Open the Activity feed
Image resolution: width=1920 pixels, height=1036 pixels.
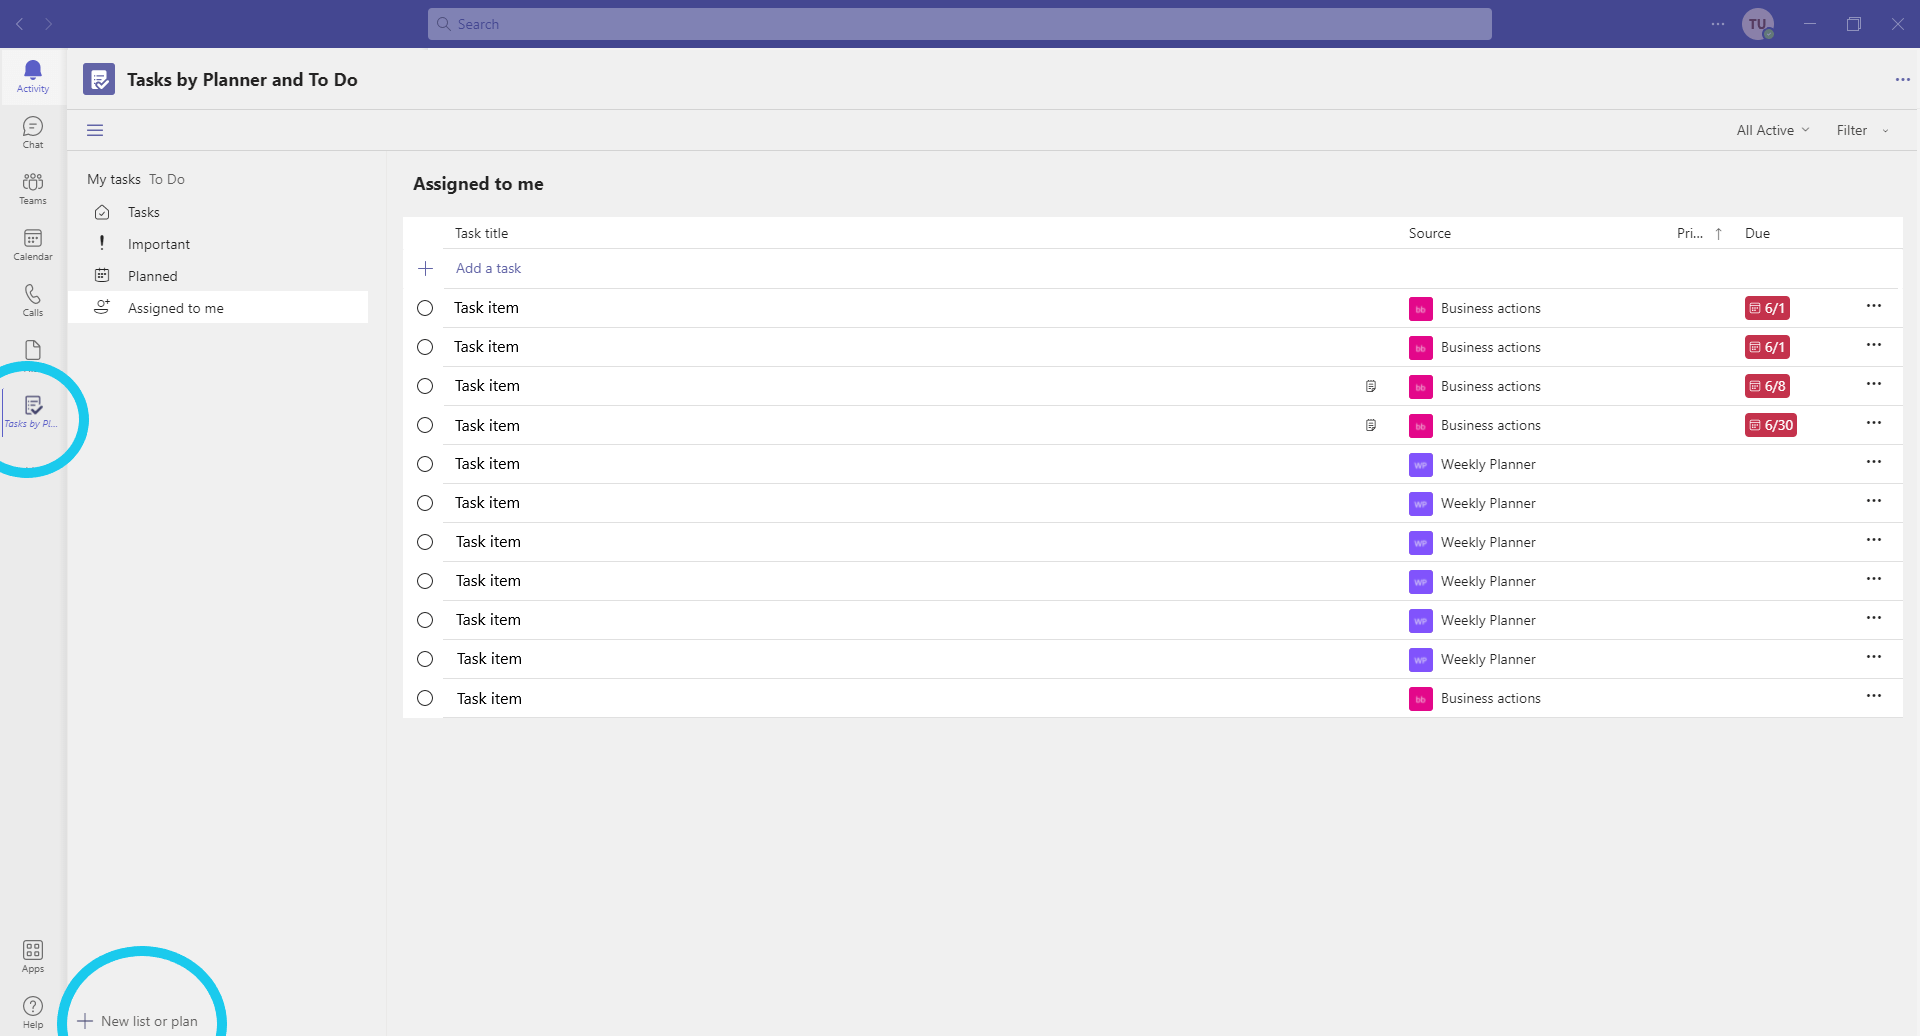click(32, 74)
